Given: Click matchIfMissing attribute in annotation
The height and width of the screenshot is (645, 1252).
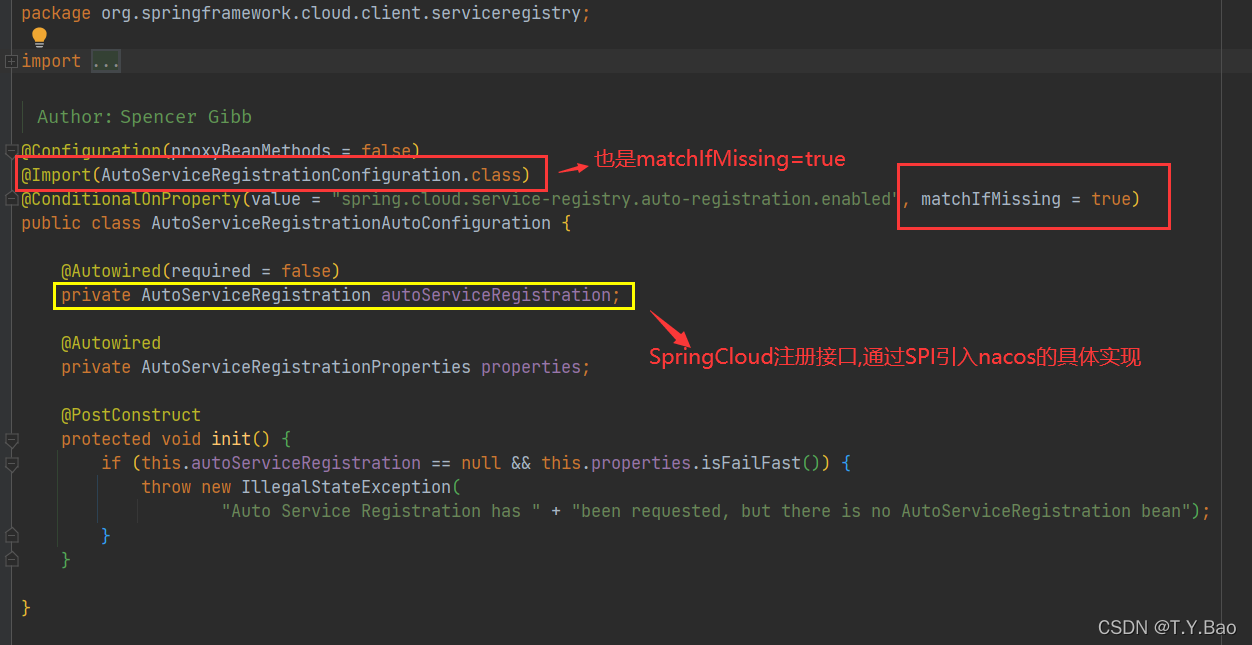Looking at the screenshot, I should coord(990,199).
